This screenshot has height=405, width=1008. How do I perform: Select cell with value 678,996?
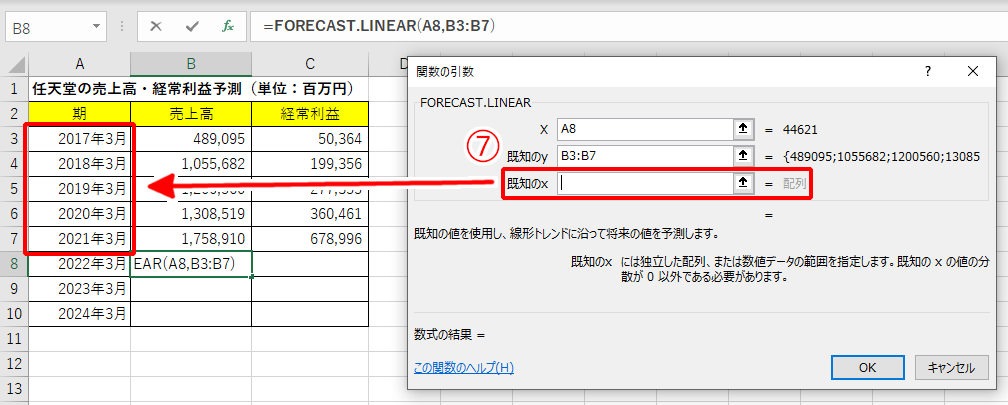click(310, 238)
